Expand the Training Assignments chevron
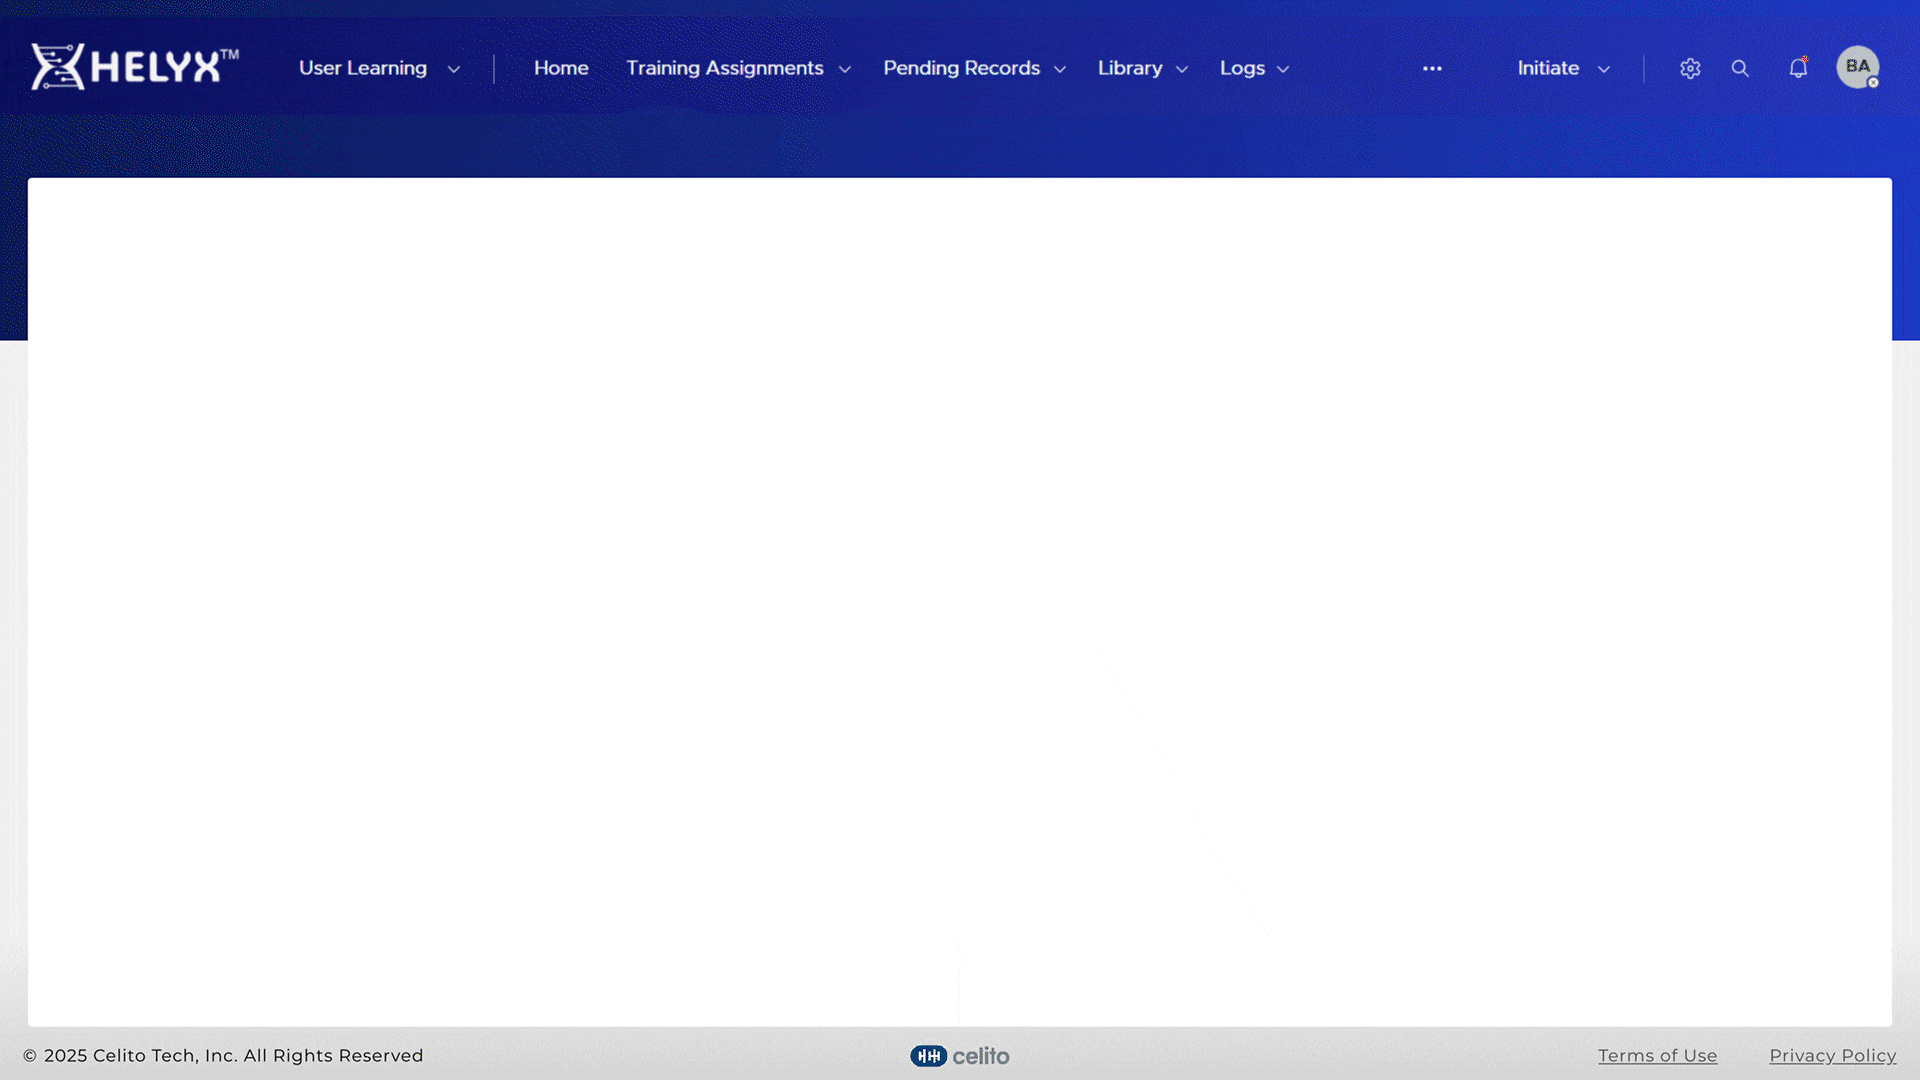 coord(845,69)
